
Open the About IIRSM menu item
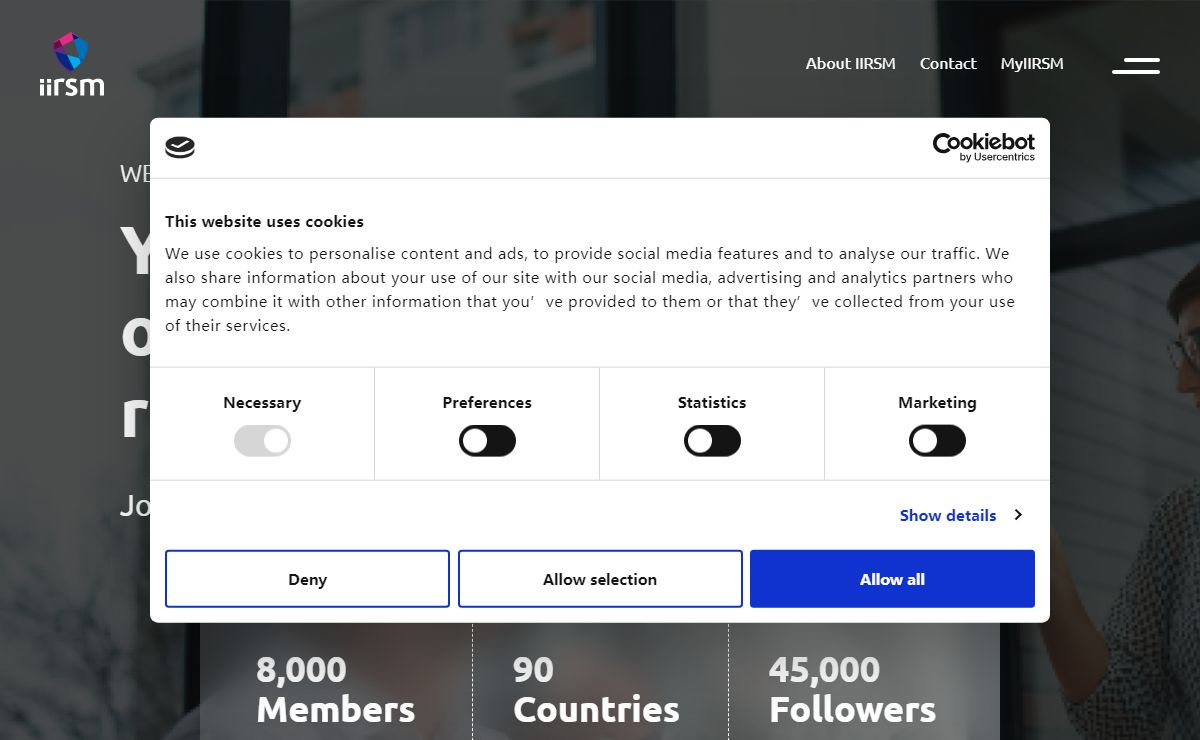[851, 63]
